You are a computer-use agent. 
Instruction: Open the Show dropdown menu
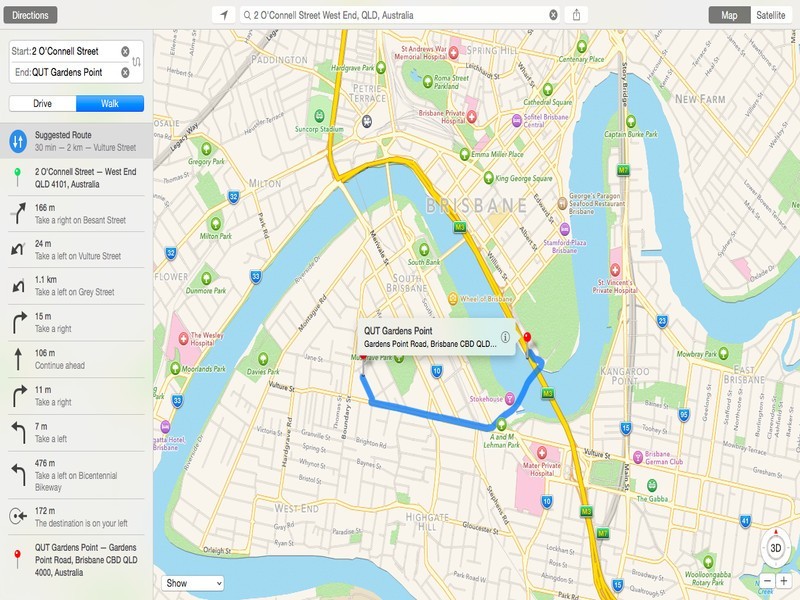click(x=193, y=583)
